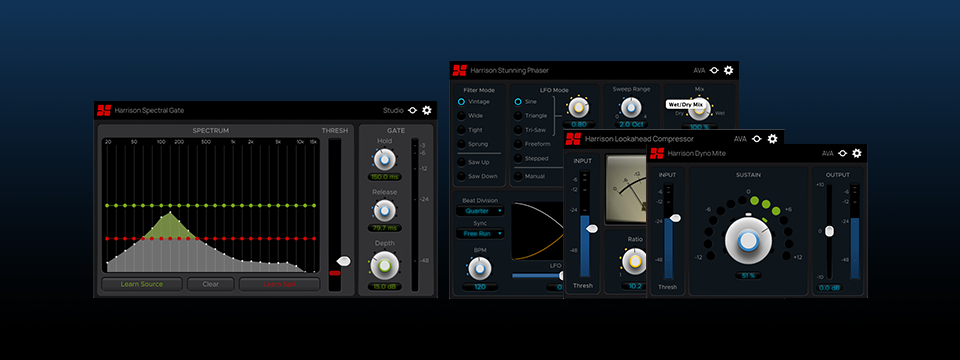Image resolution: width=960 pixels, height=360 pixels.
Task: Click the Learn Source button
Action: click(x=142, y=284)
